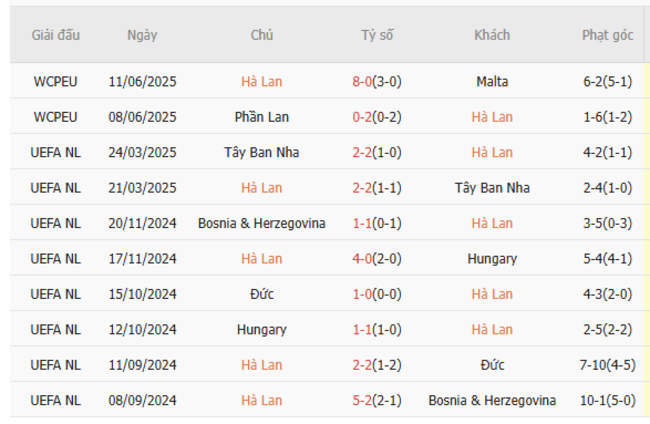Open Hungary away team on 17/11/2024
Screen dimensions: 650x424
[492, 258]
